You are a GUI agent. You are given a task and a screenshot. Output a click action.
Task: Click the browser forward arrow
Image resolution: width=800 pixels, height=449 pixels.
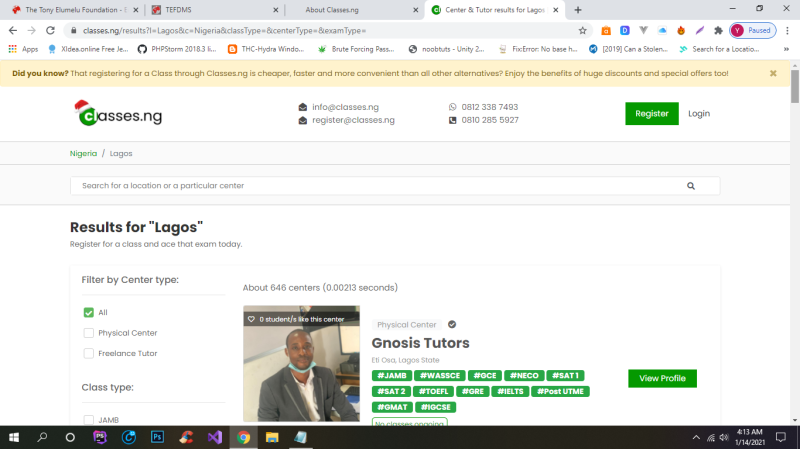coord(32,31)
